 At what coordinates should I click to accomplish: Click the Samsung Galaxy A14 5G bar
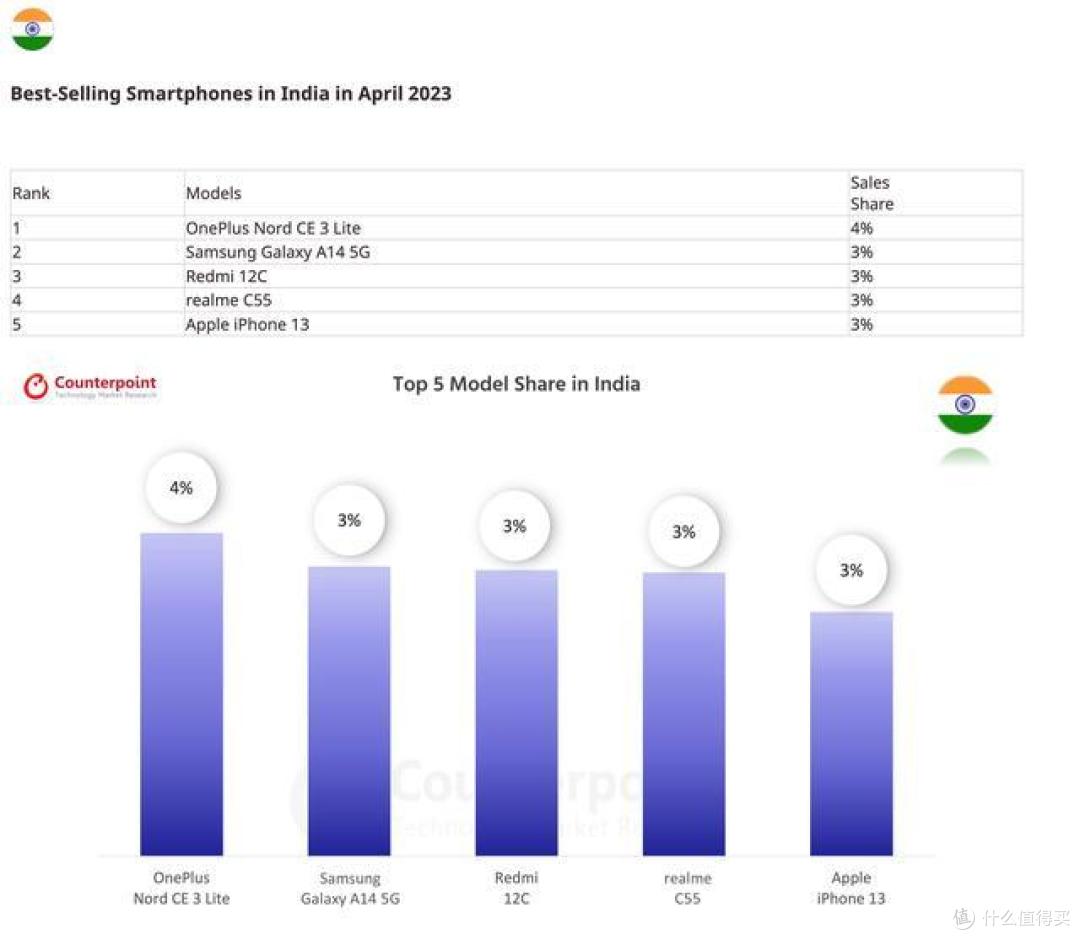pos(349,711)
